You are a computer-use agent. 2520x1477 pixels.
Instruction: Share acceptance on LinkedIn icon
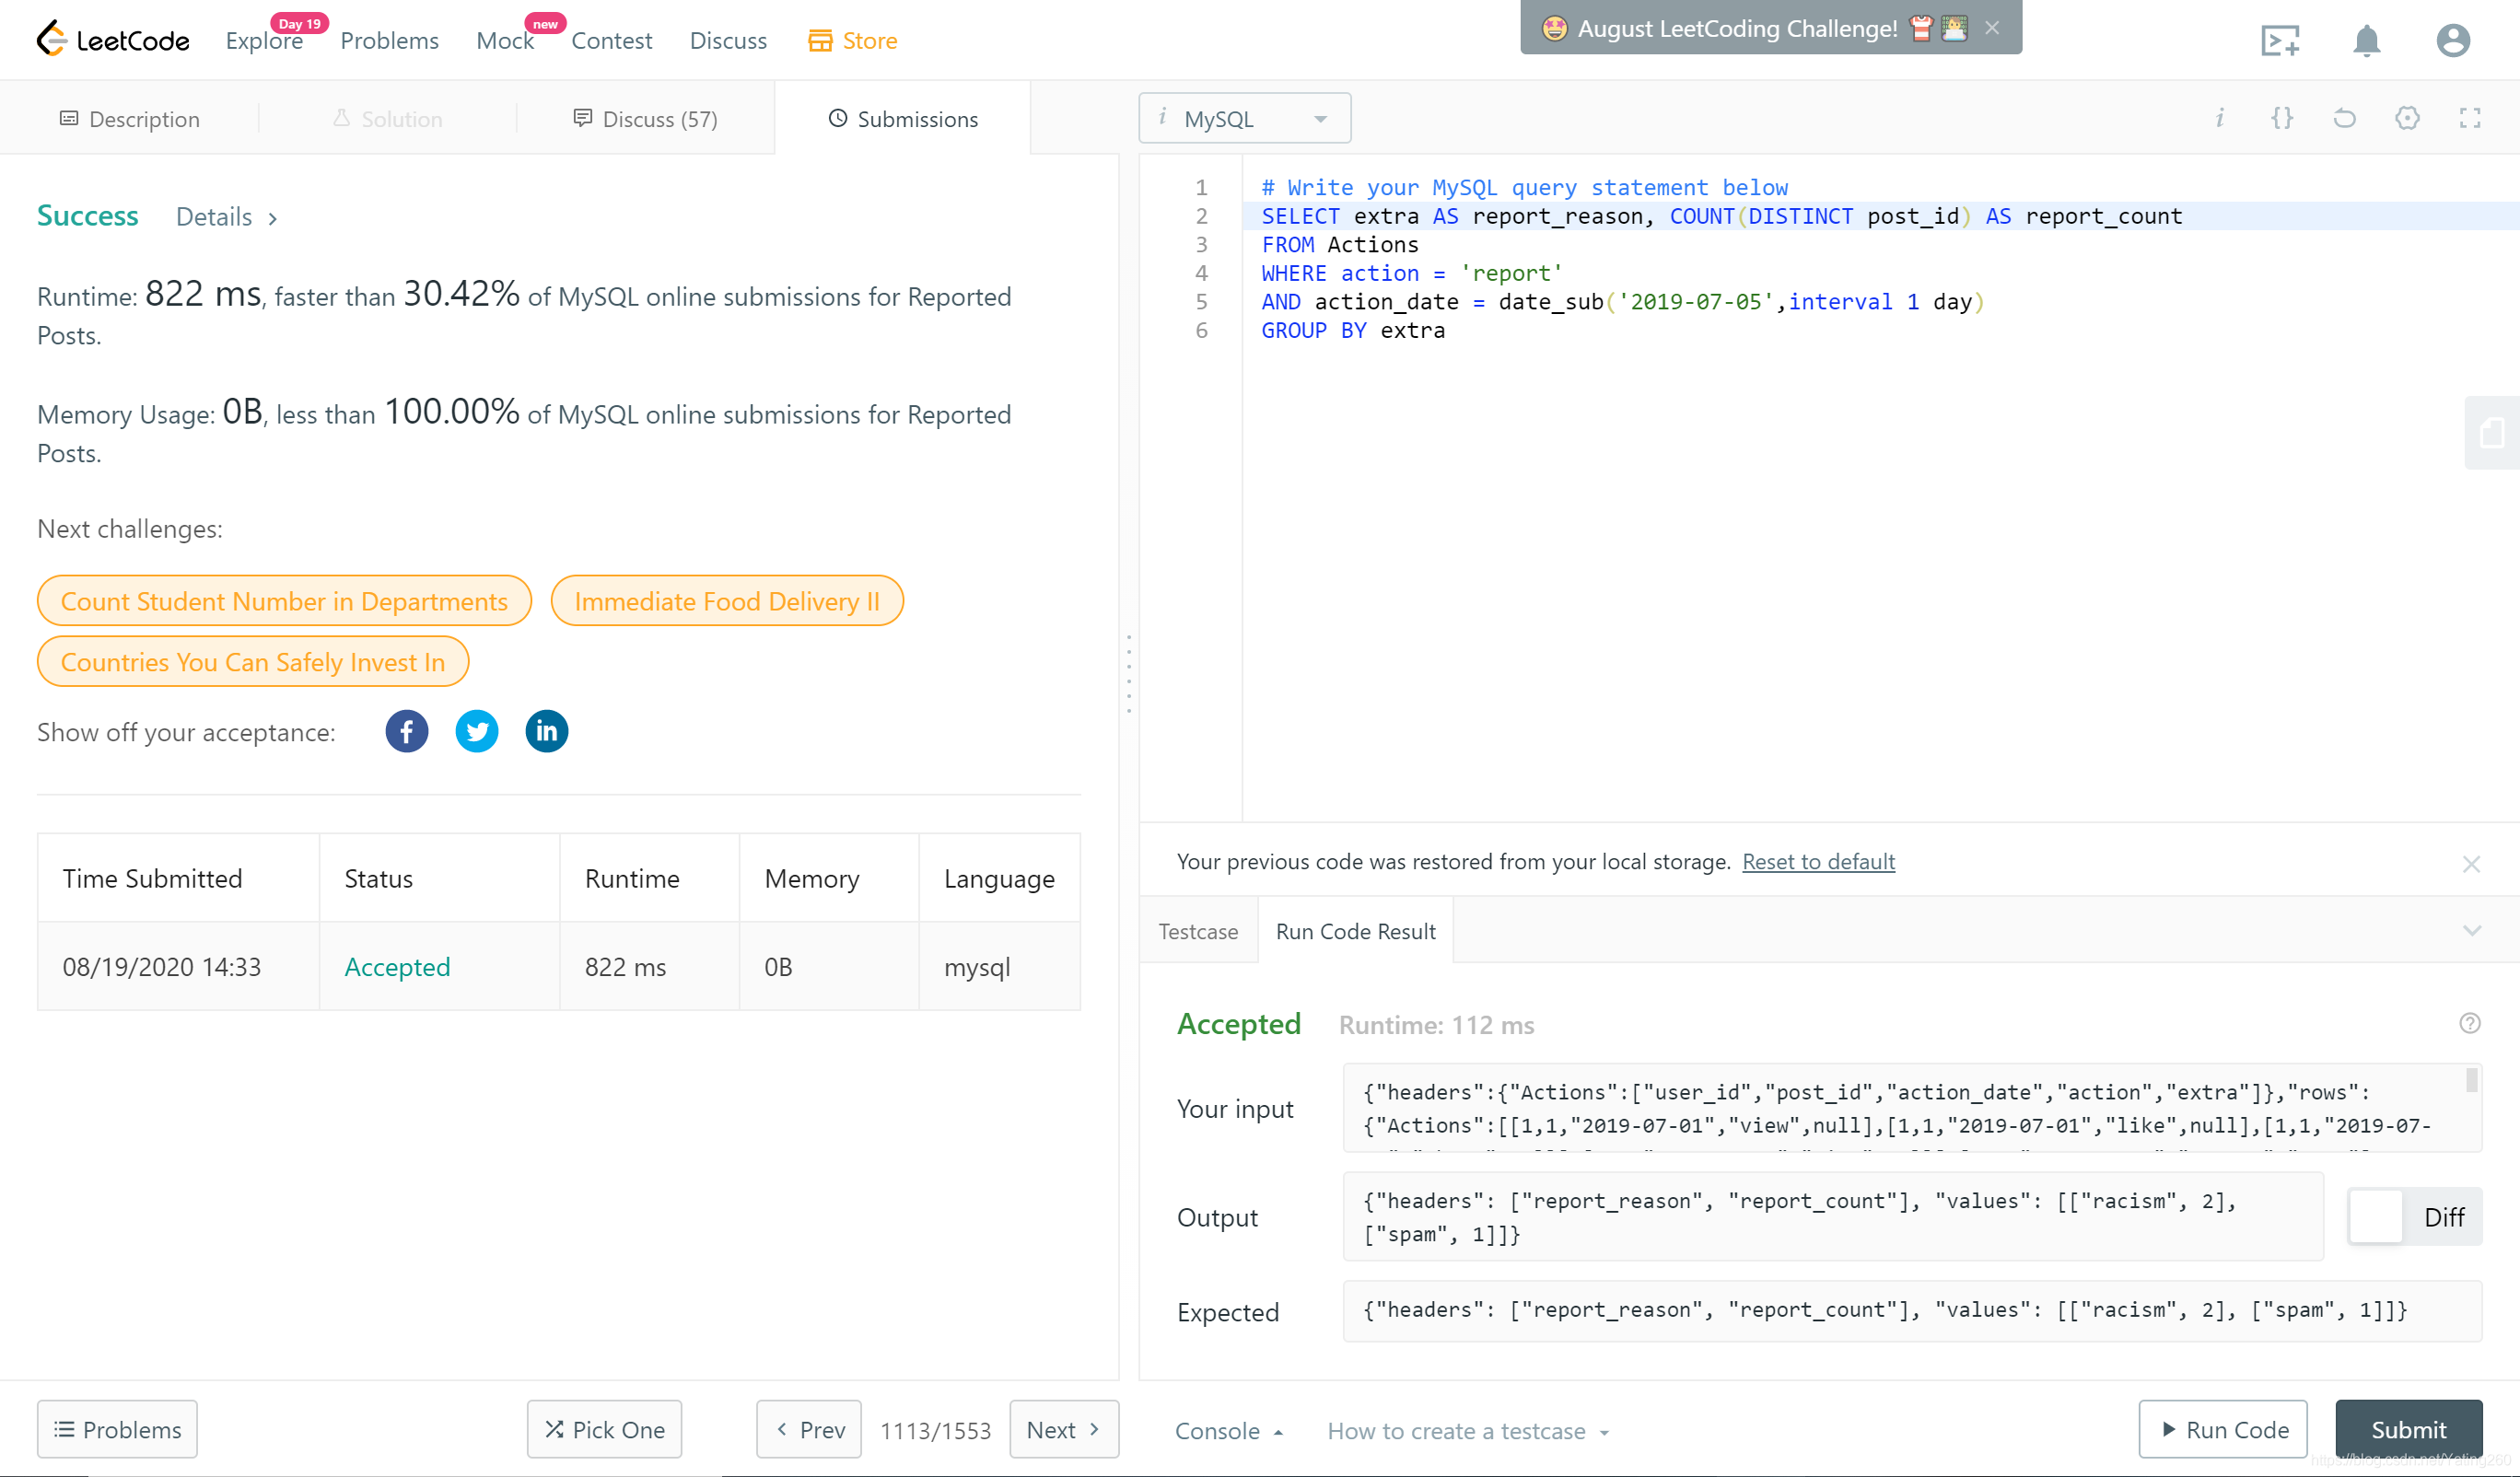[x=546, y=731]
